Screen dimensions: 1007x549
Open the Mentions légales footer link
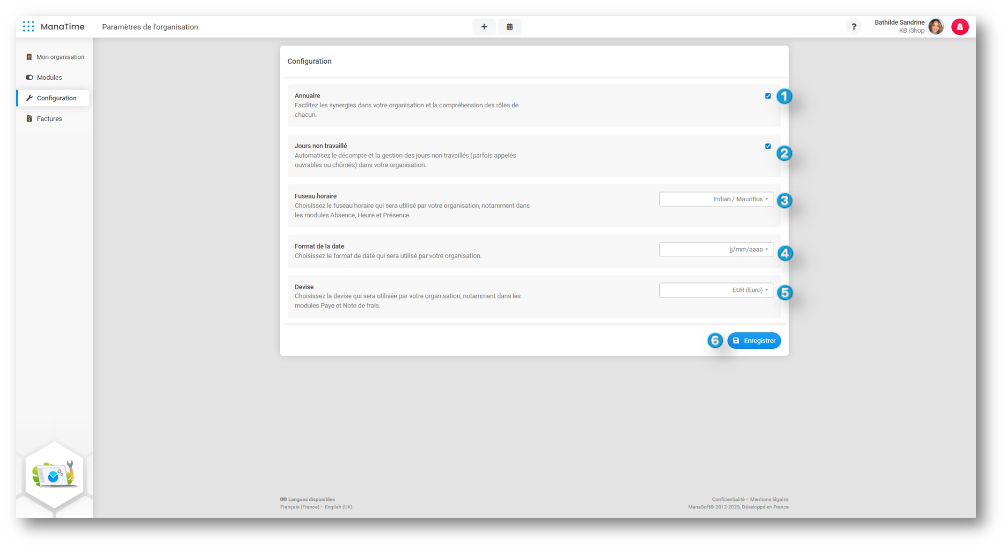[x=769, y=500]
